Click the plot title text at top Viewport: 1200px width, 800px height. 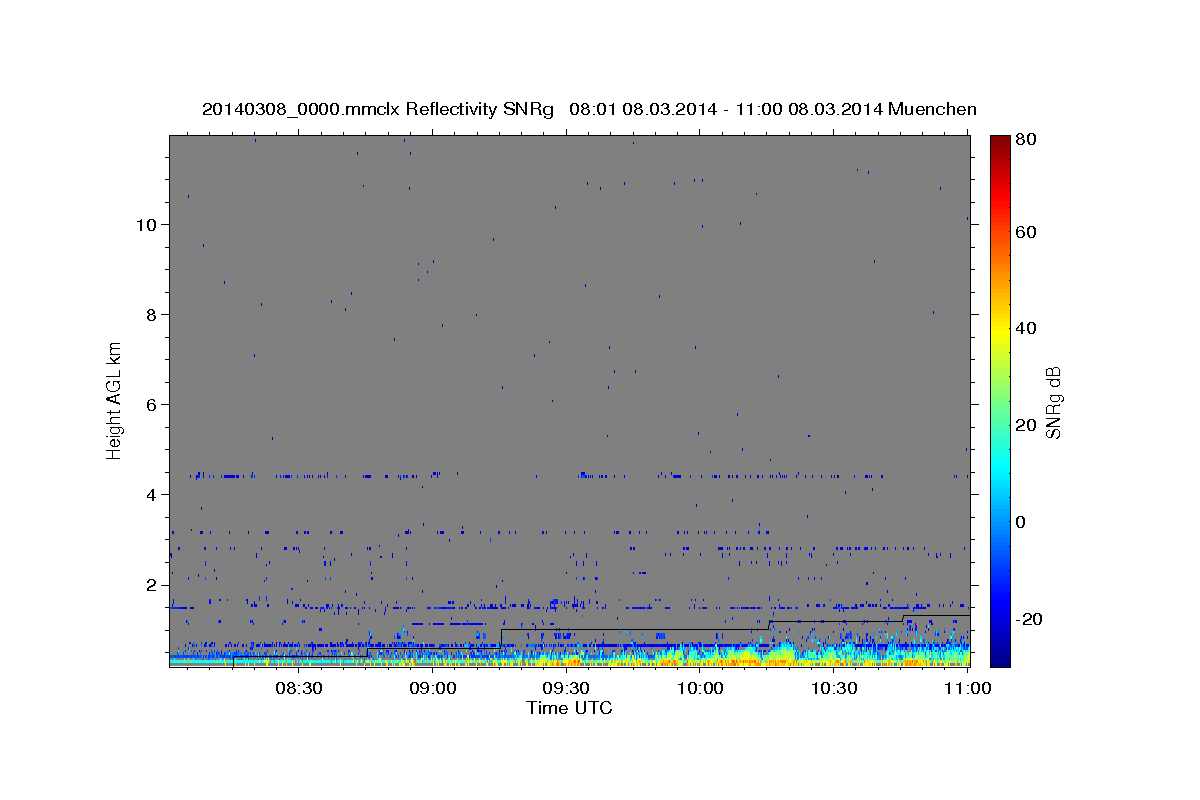pos(589,109)
